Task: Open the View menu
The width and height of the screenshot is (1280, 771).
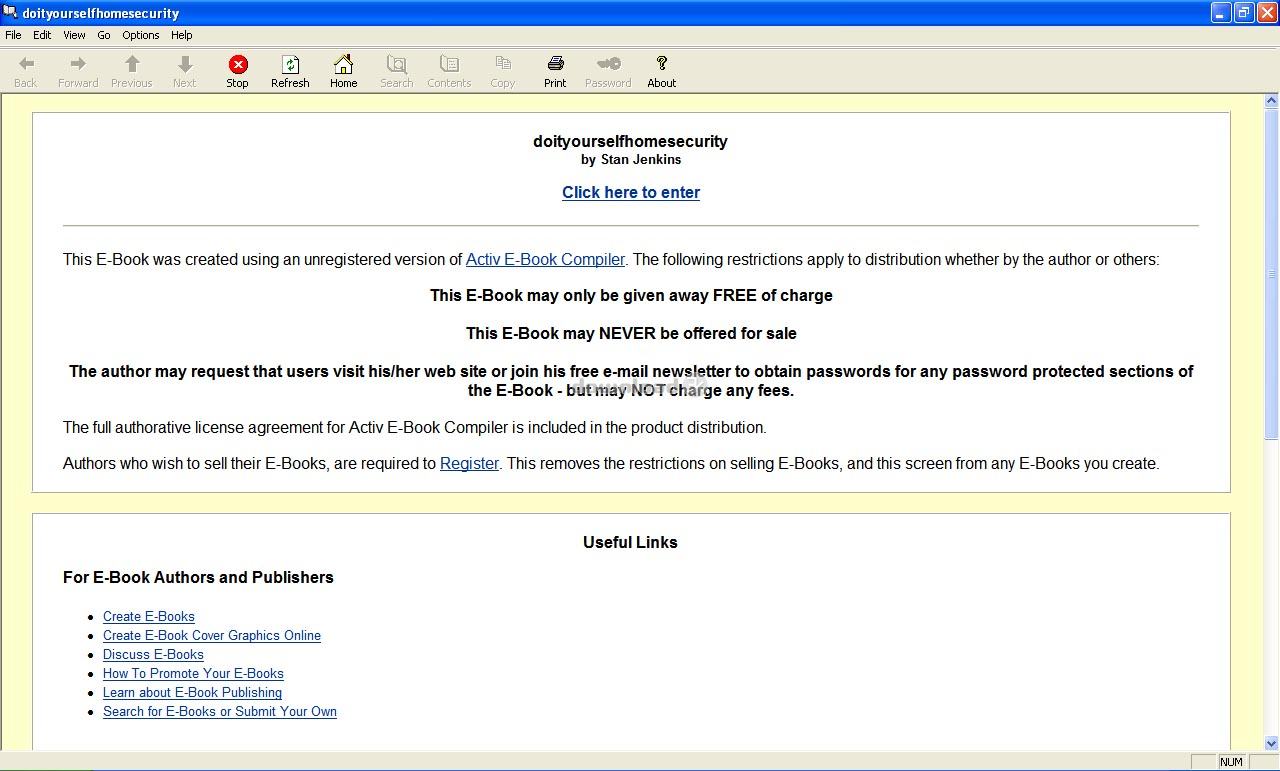Action: click(x=74, y=35)
